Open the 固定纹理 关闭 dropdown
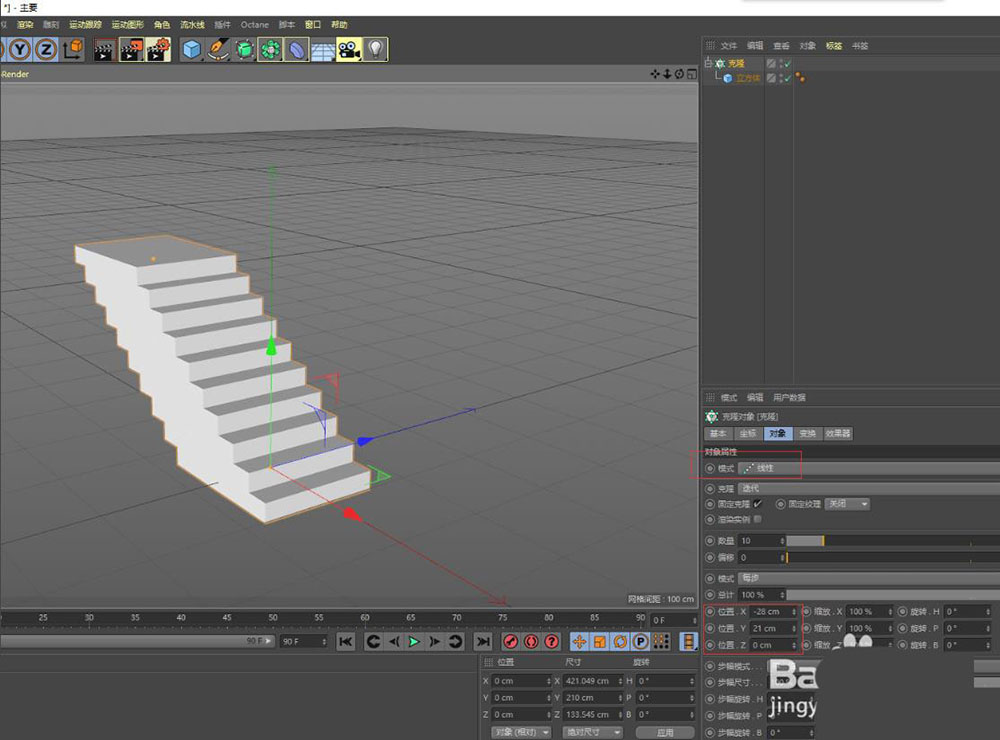This screenshot has width=1000, height=740. (847, 504)
